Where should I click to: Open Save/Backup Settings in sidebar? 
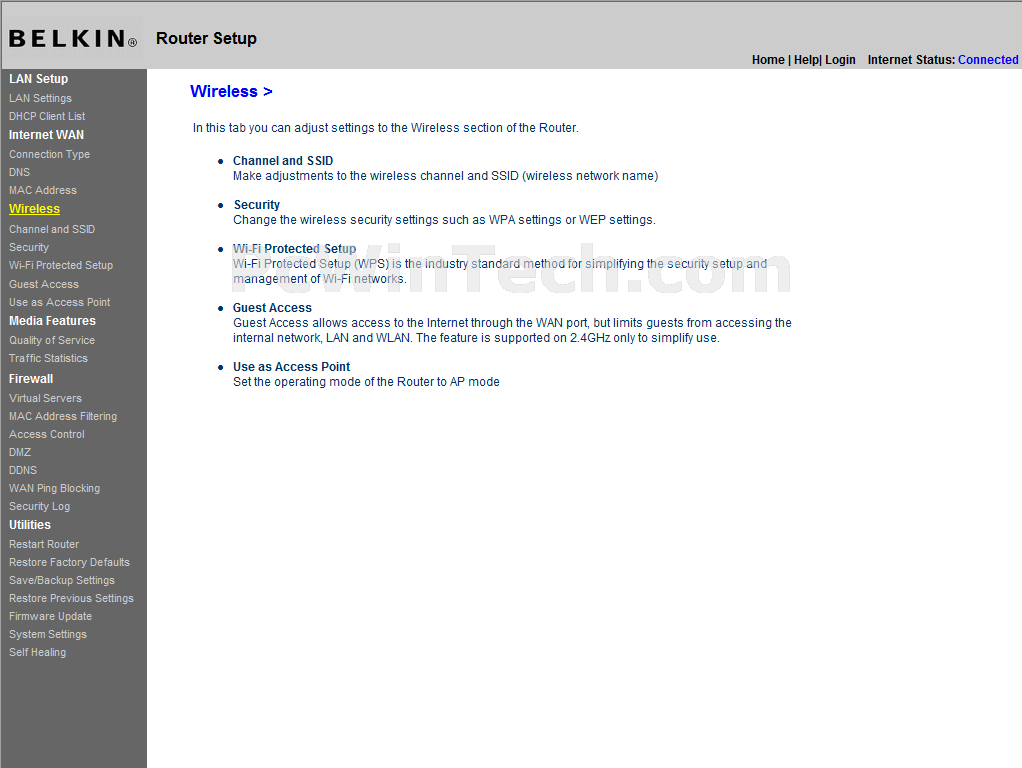click(x=62, y=580)
